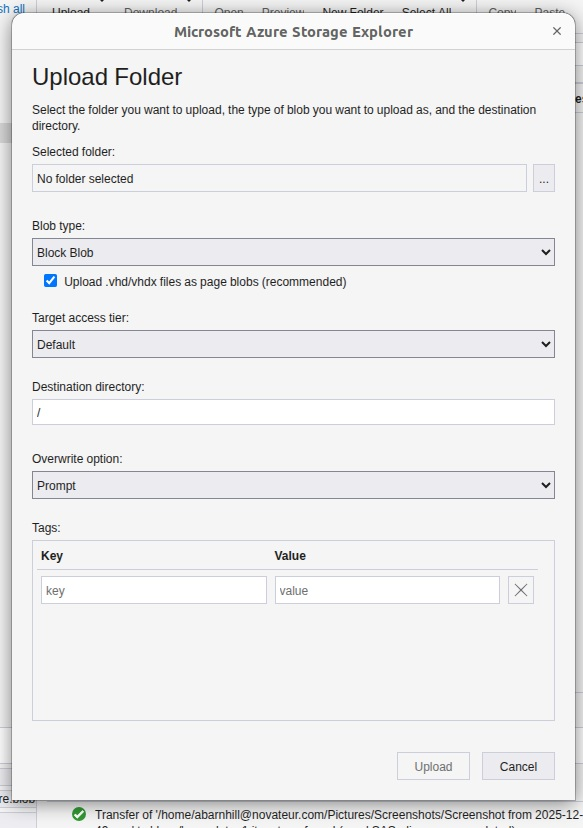Click the tag value input field

tap(387, 590)
